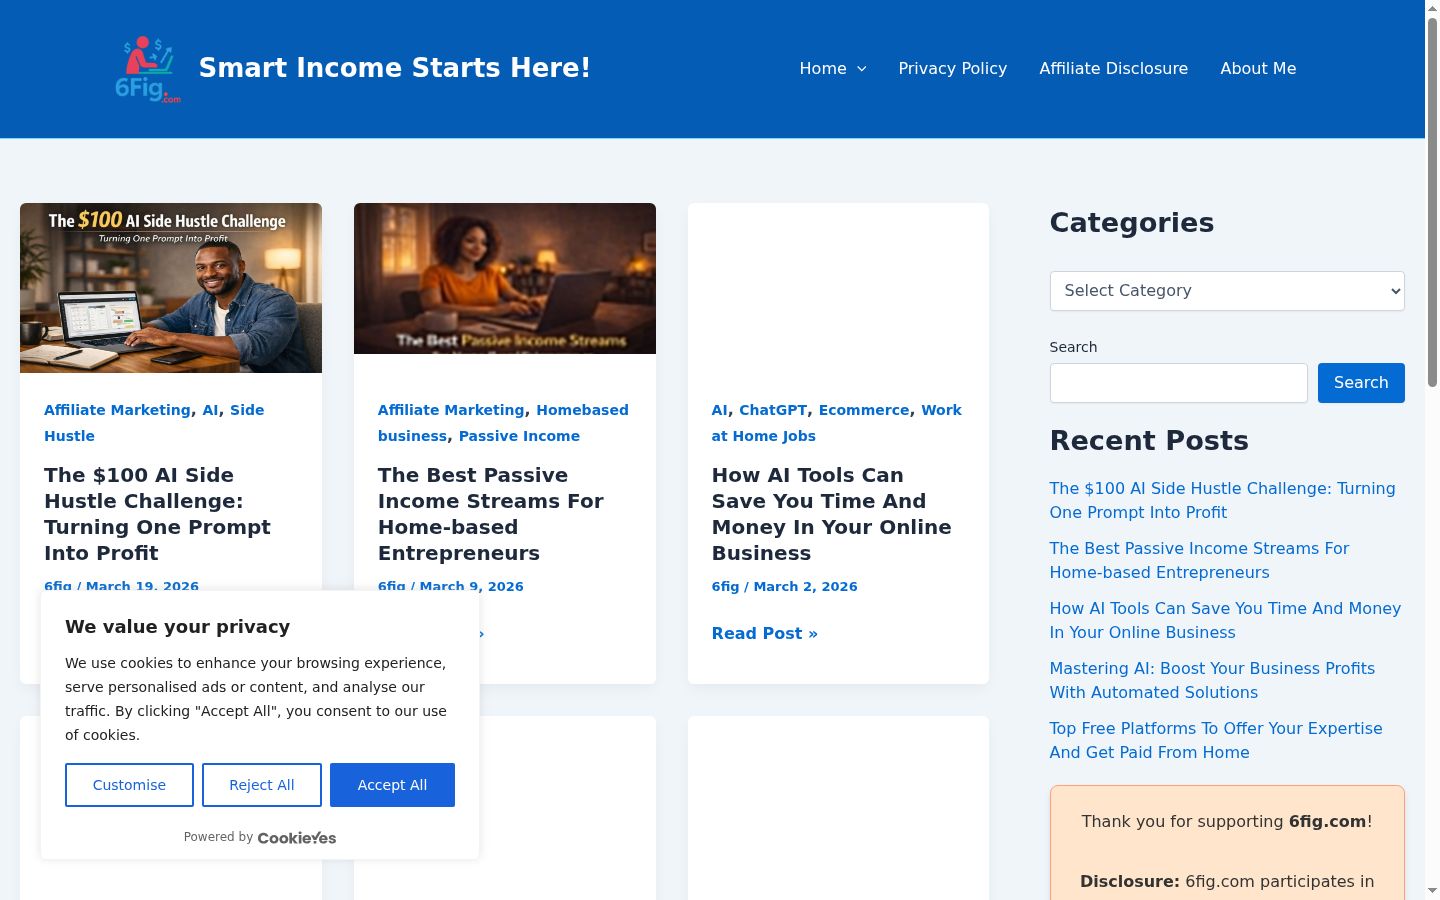The image size is (1440, 900).
Task: Click the Home menu item
Action: click(822, 68)
